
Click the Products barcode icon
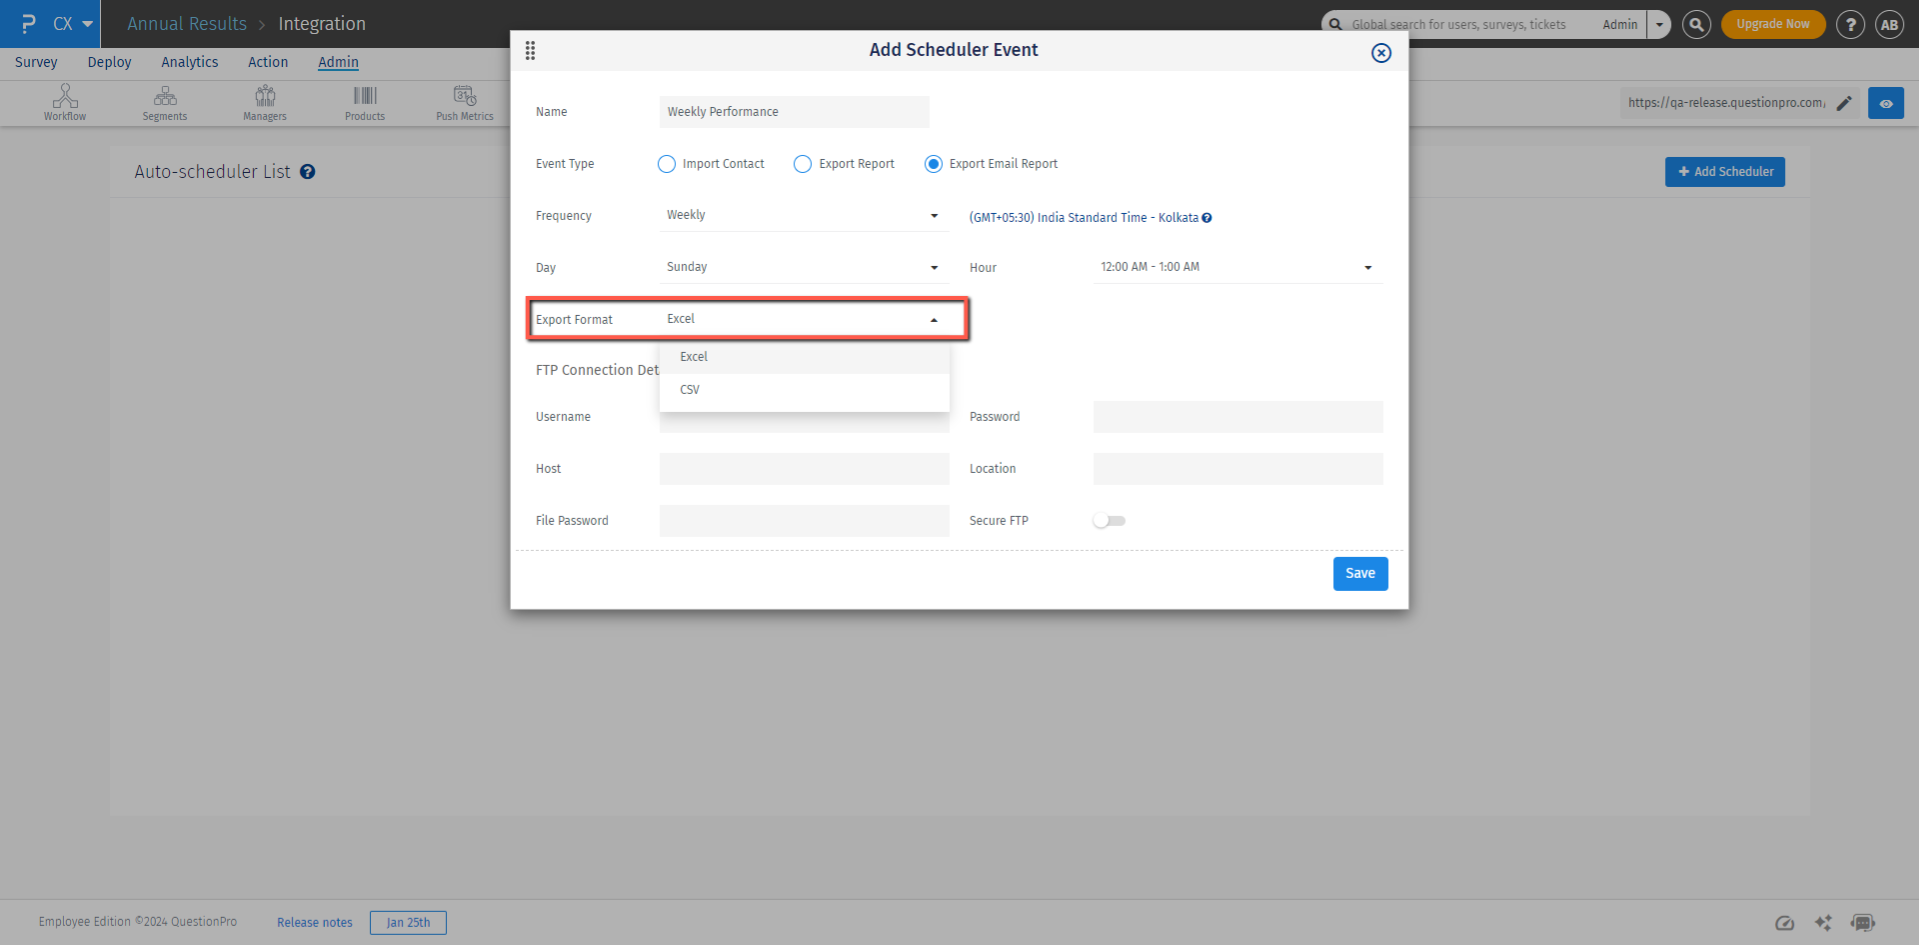coord(364,102)
